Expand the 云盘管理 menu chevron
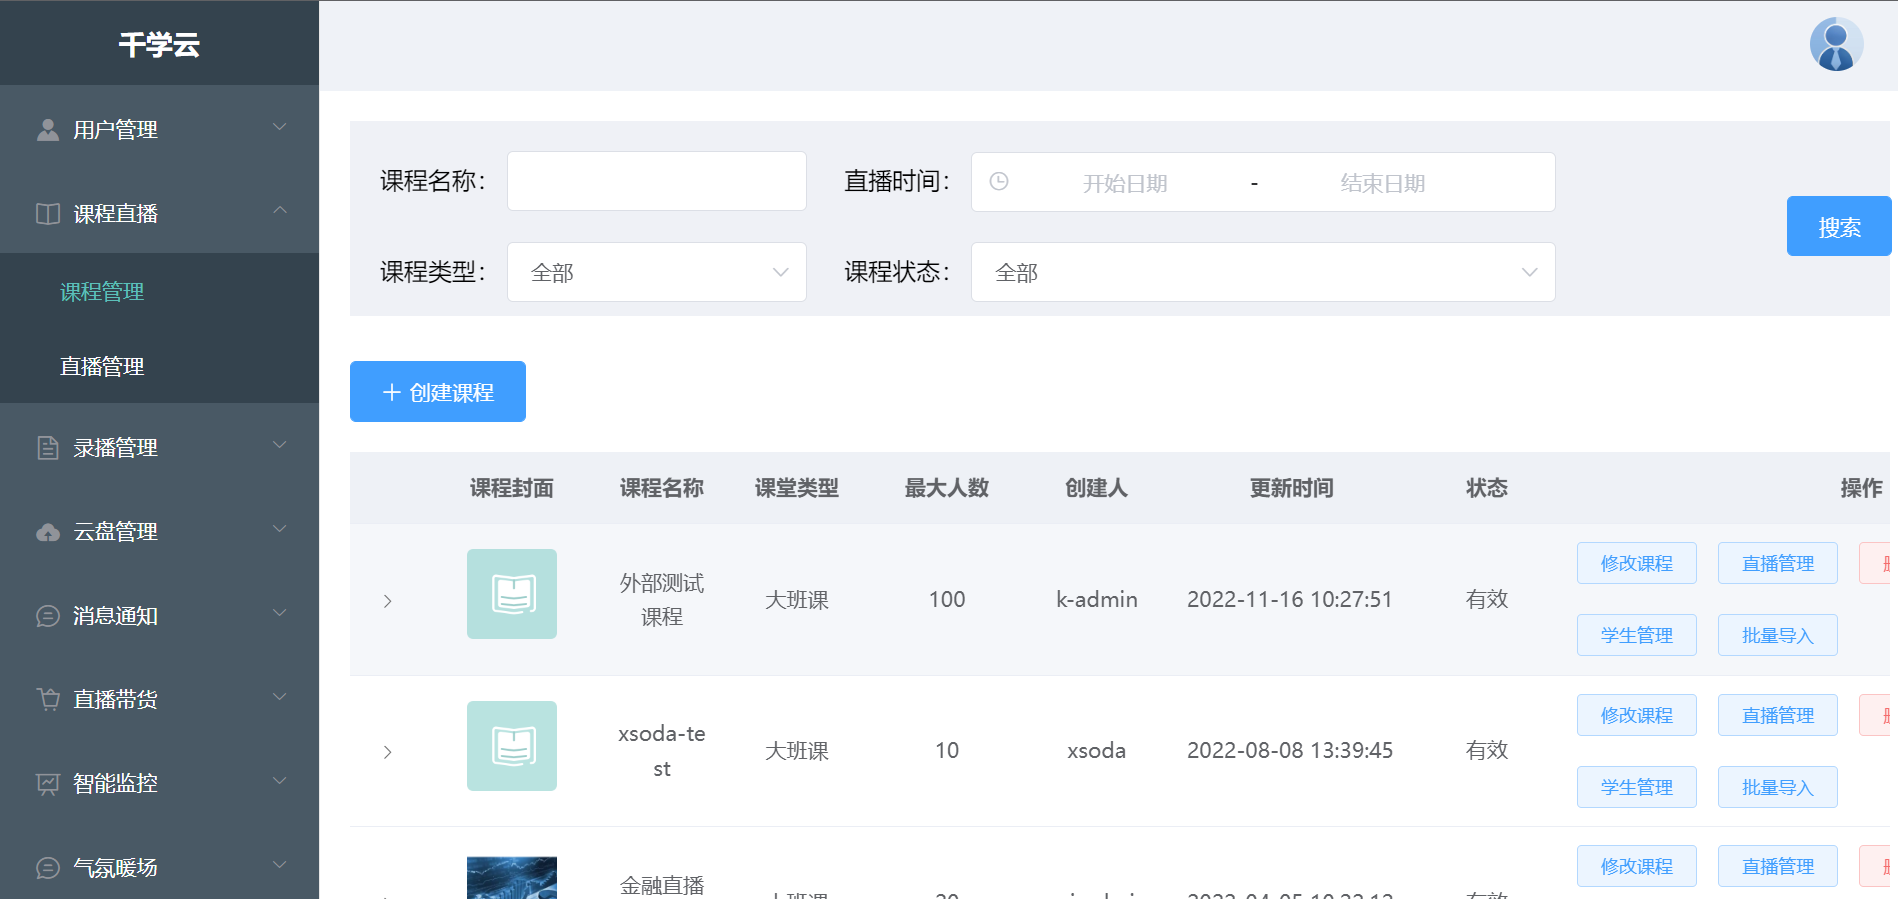 click(280, 529)
